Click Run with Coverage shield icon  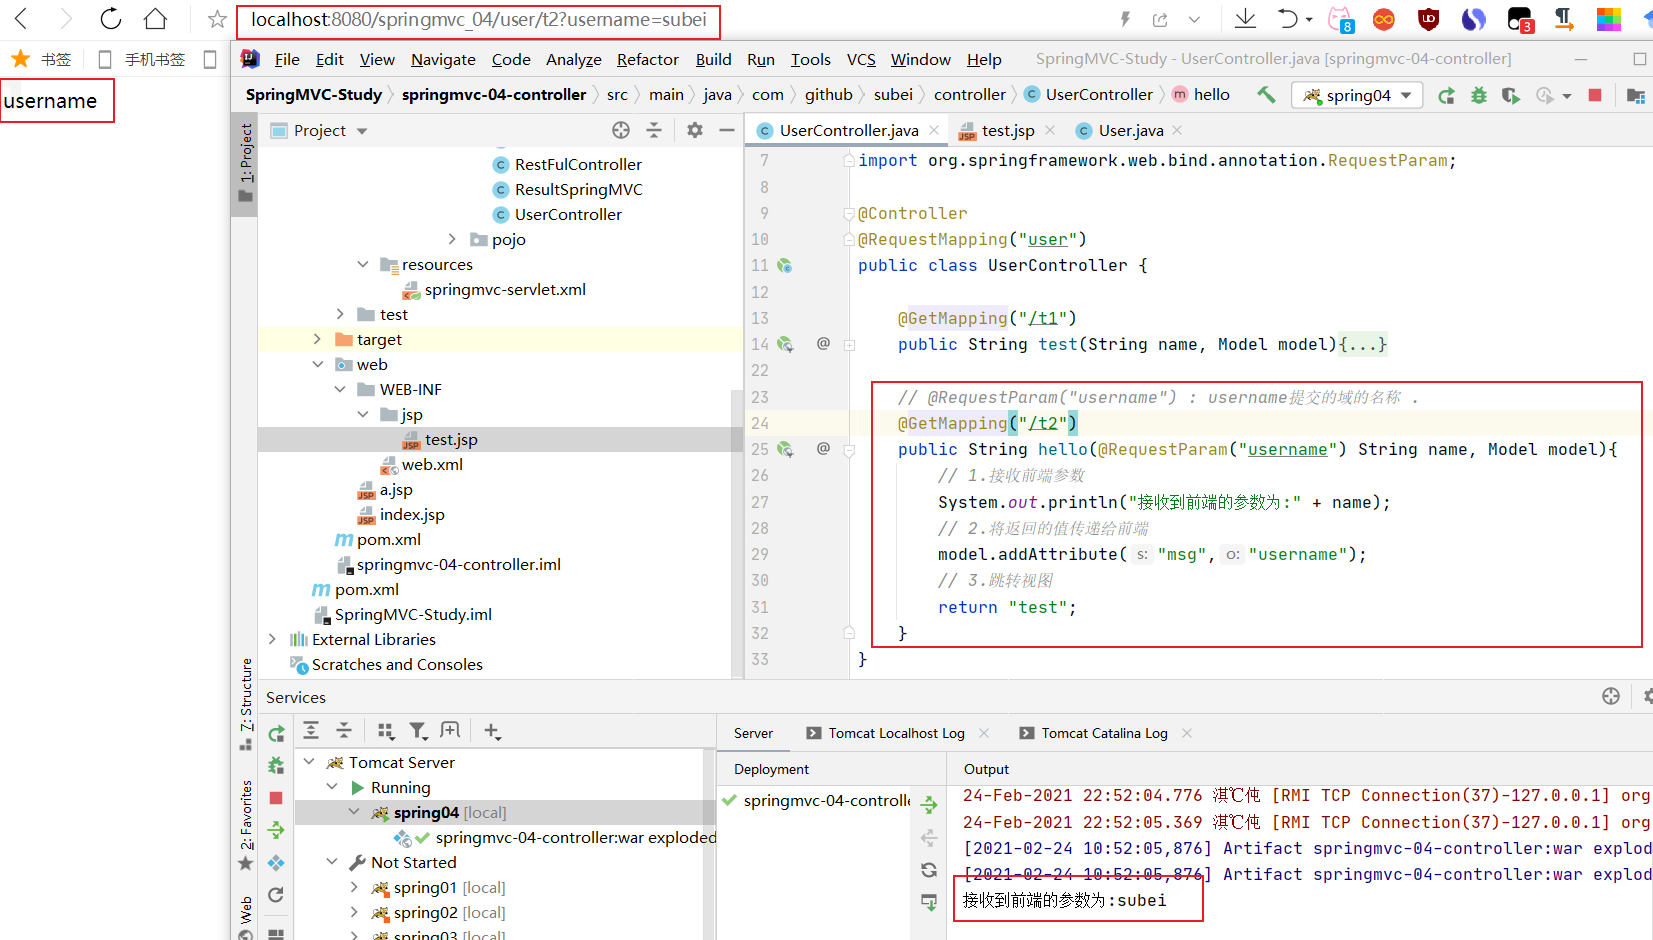[x=1510, y=95]
